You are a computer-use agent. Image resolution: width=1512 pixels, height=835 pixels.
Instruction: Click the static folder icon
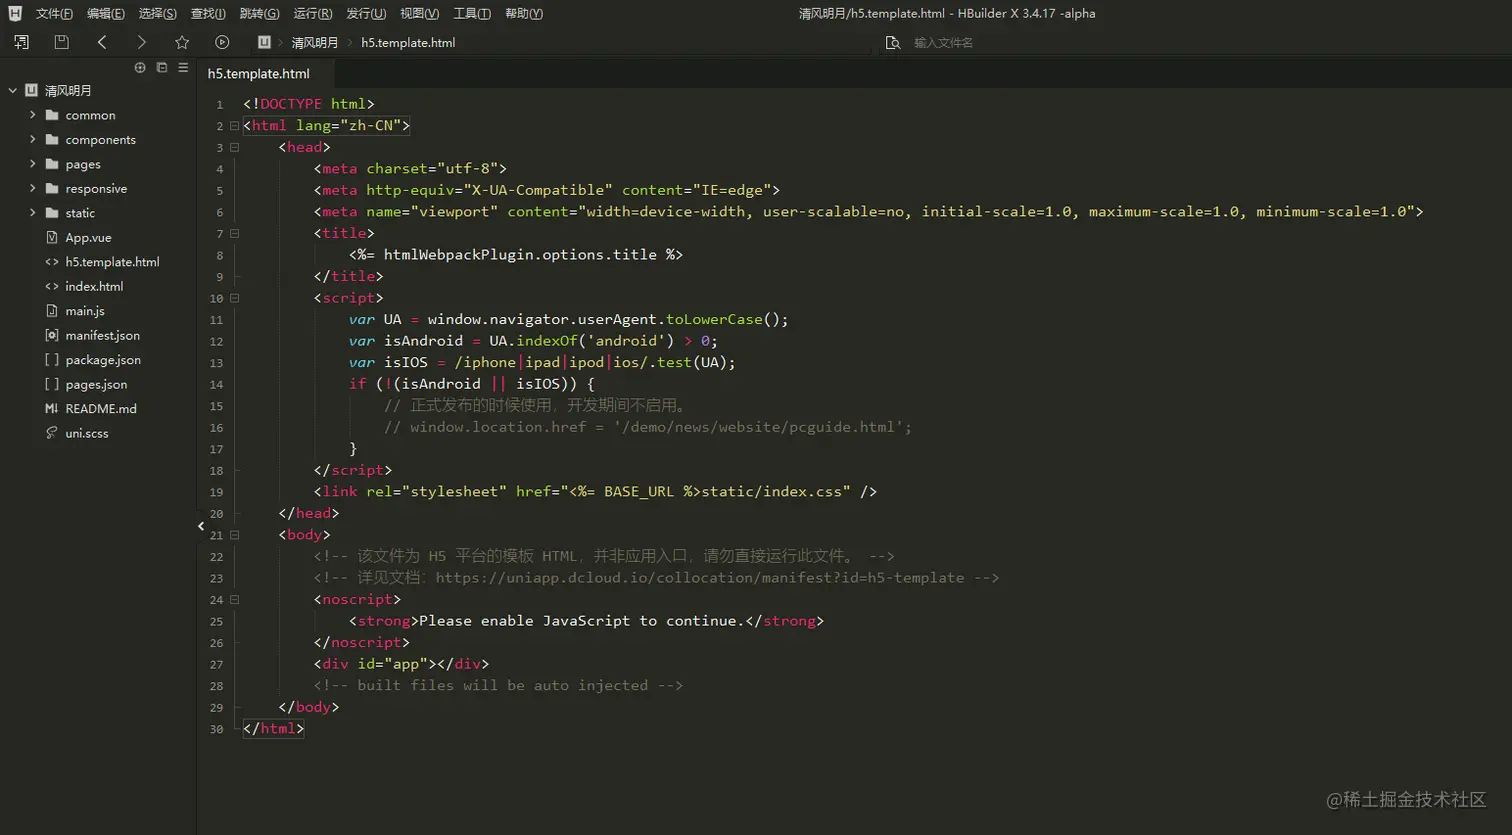(x=52, y=213)
